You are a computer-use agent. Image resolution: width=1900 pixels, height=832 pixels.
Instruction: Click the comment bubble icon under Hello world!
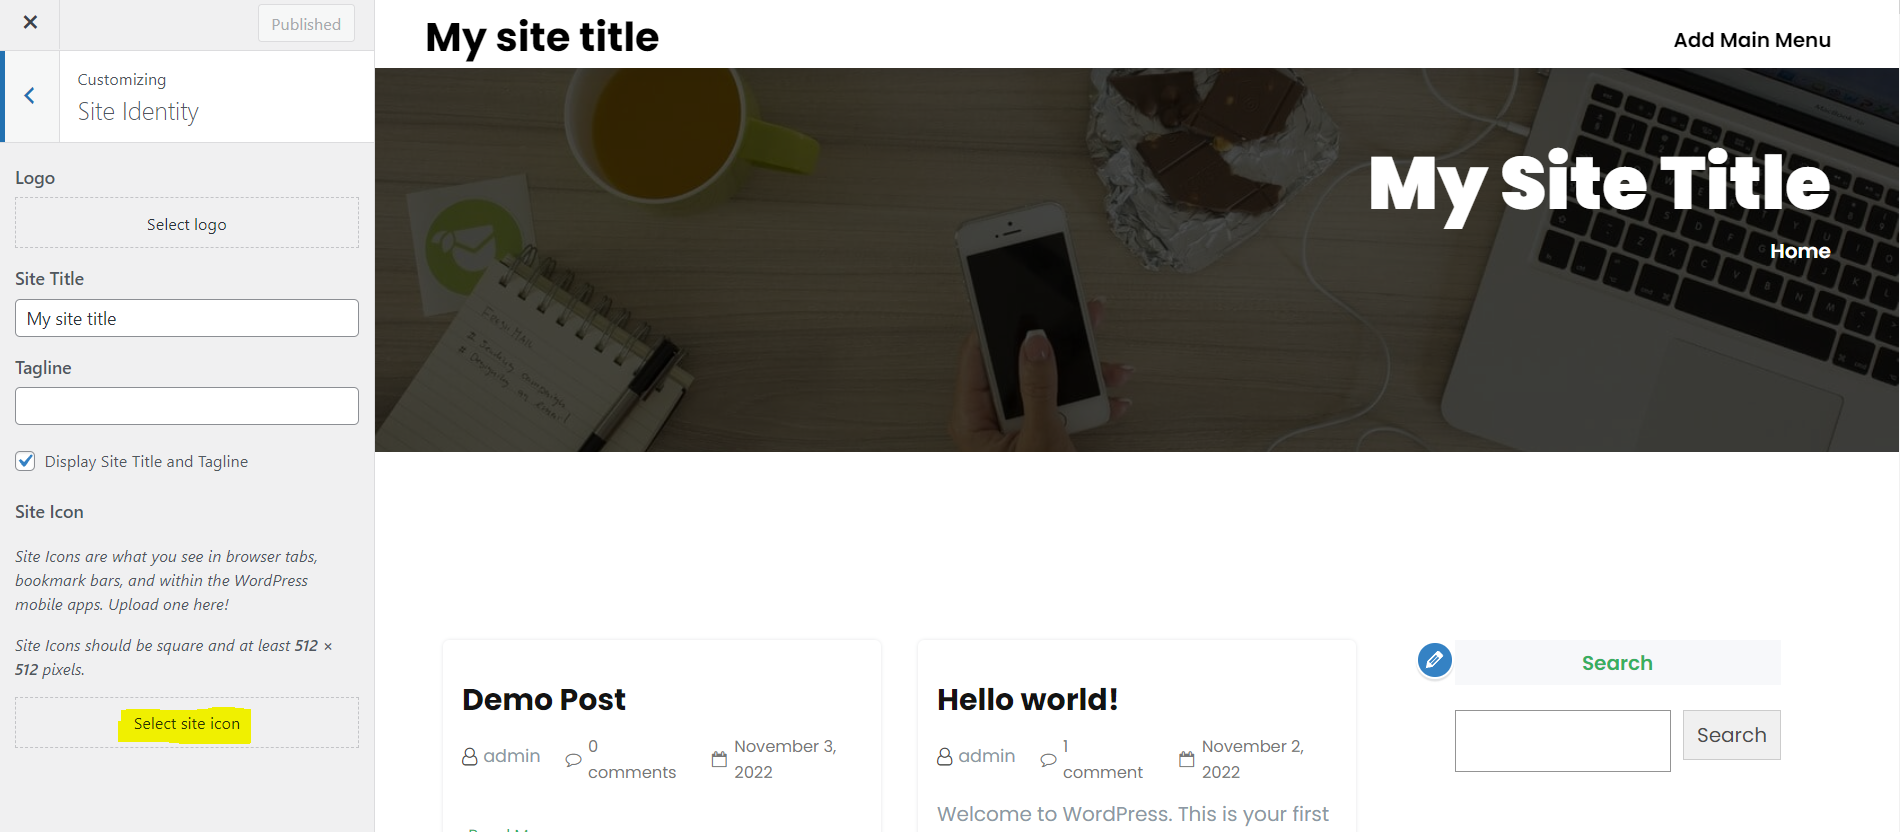pos(1048,760)
